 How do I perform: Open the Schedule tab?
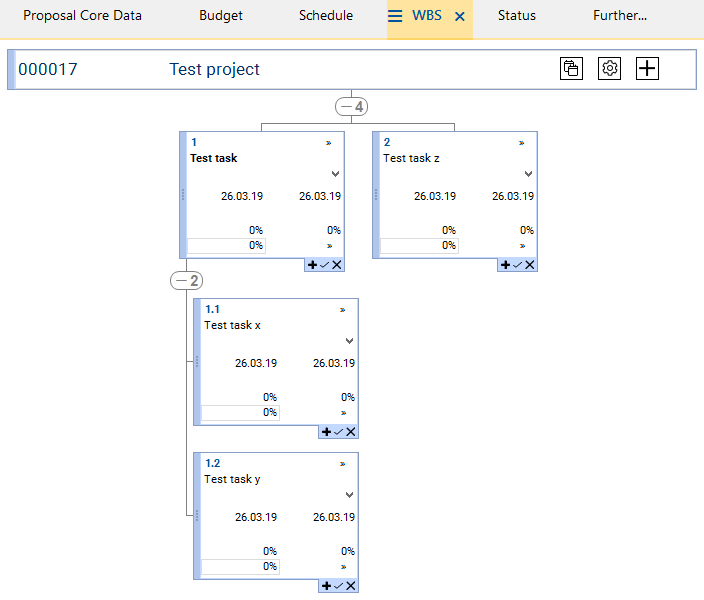coord(325,16)
